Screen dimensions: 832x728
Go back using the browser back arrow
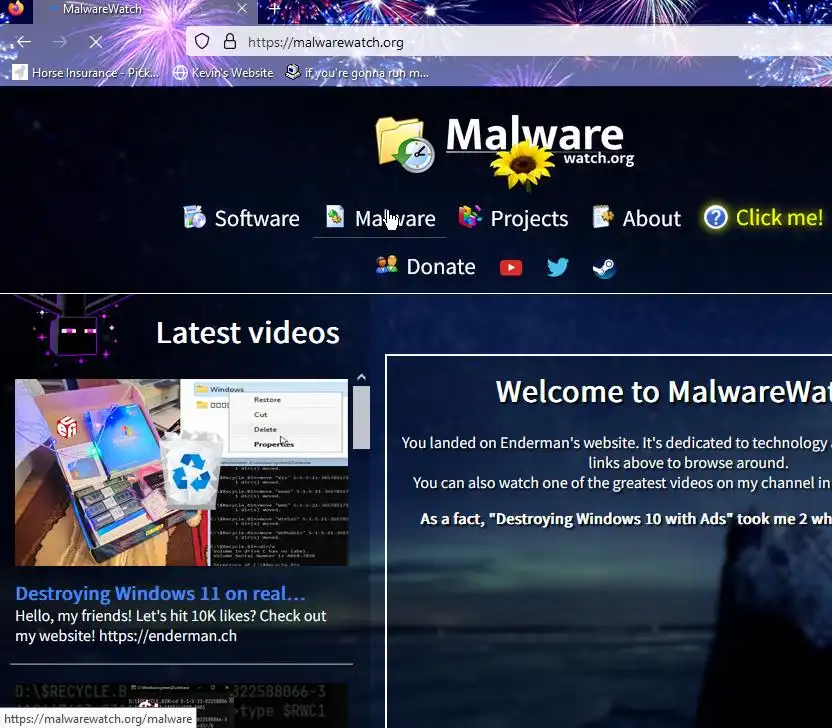[x=24, y=42]
